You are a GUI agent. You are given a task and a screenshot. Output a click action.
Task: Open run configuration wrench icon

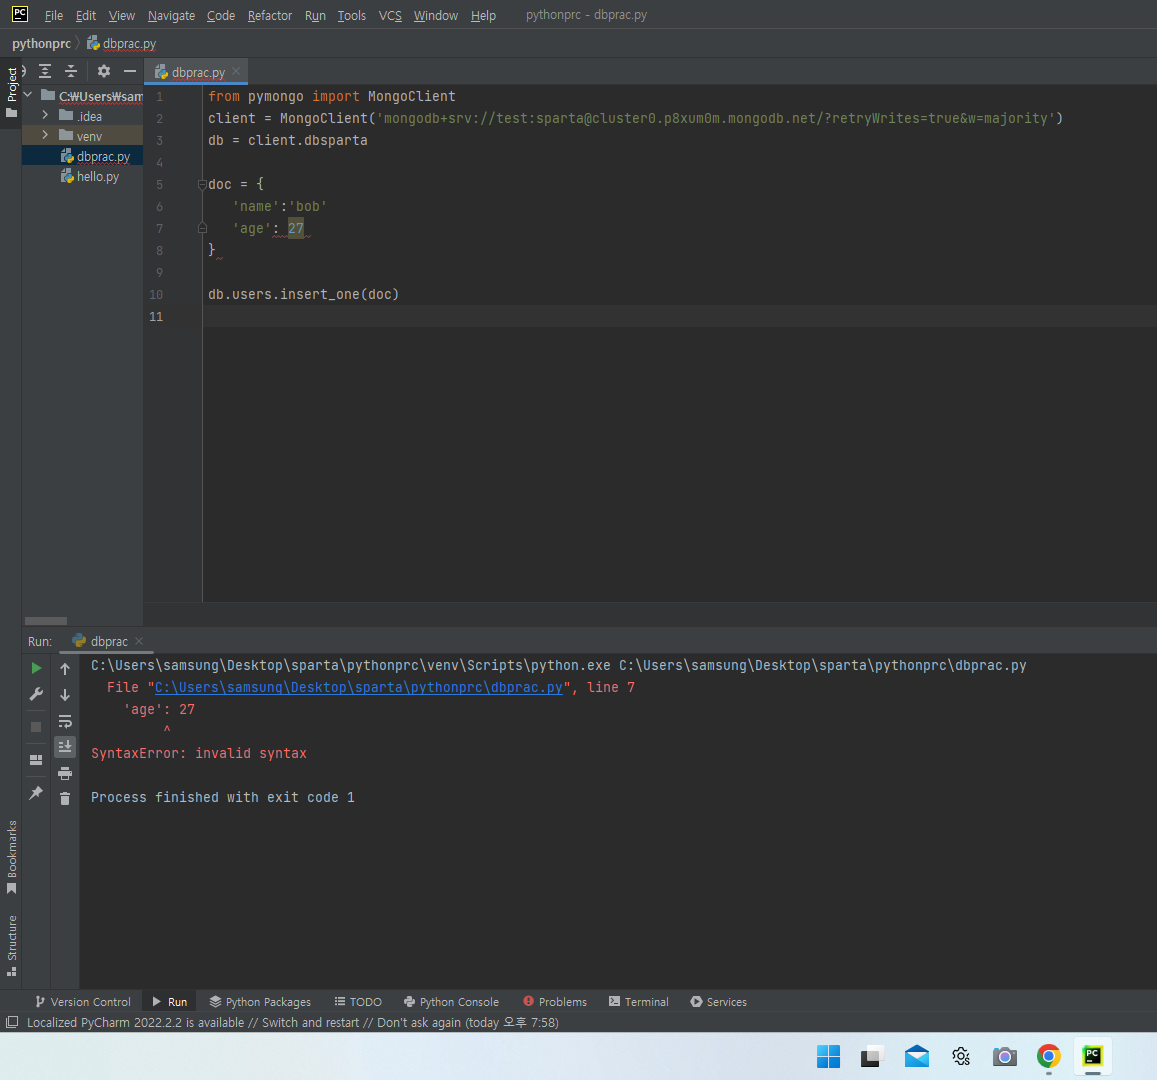36,694
